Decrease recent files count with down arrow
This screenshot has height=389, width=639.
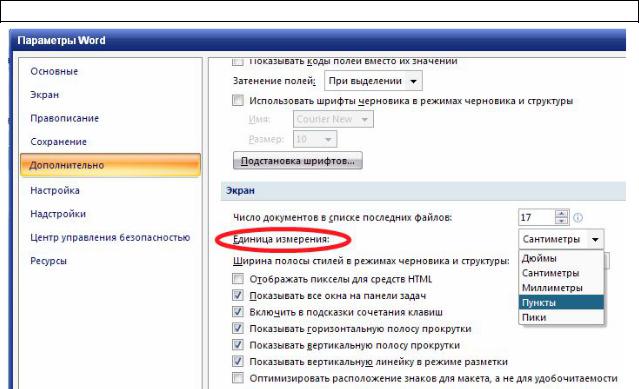click(x=562, y=221)
